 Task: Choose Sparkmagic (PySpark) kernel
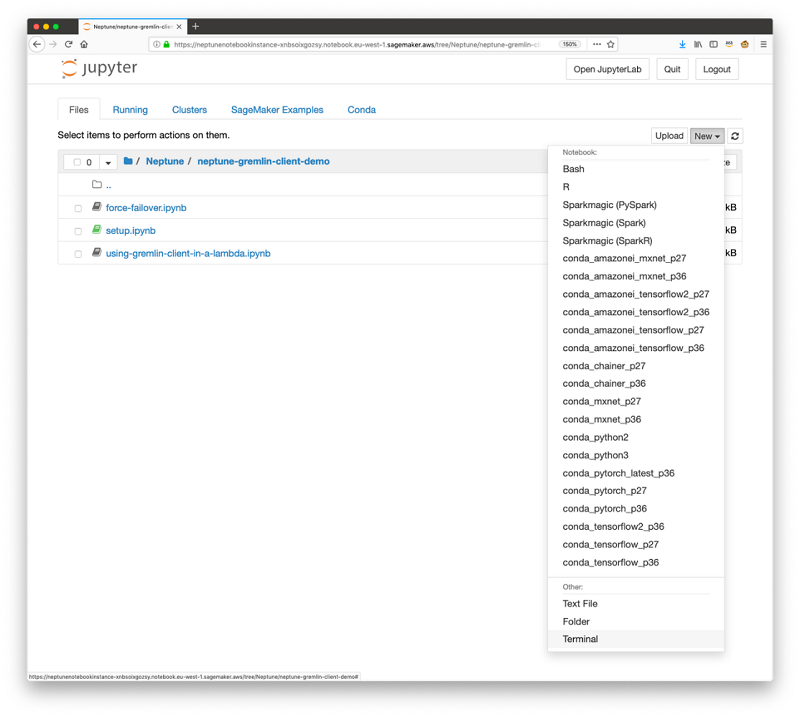636,205
